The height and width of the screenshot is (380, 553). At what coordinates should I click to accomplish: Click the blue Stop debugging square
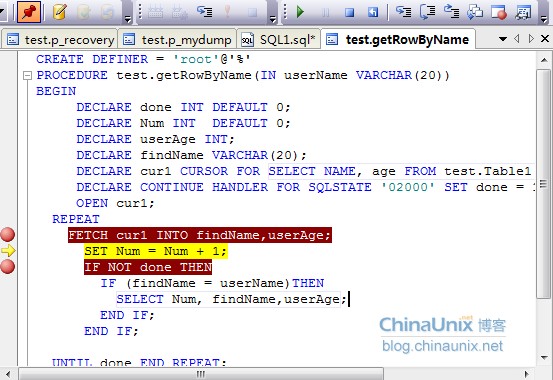tap(349, 12)
